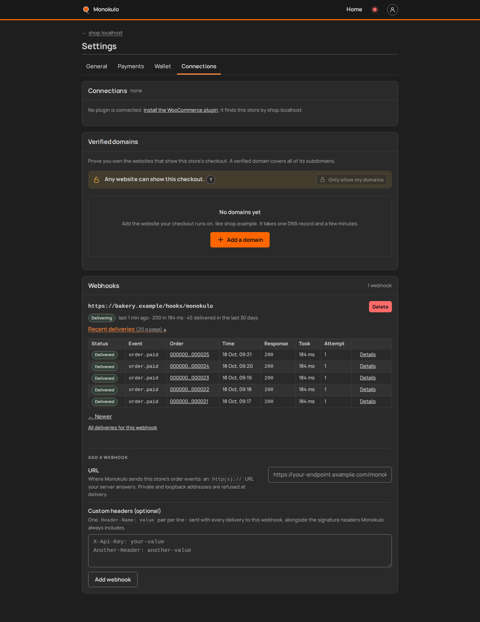
Task: Click the help question-mark icon beside checkout notice
Action: click(x=211, y=180)
